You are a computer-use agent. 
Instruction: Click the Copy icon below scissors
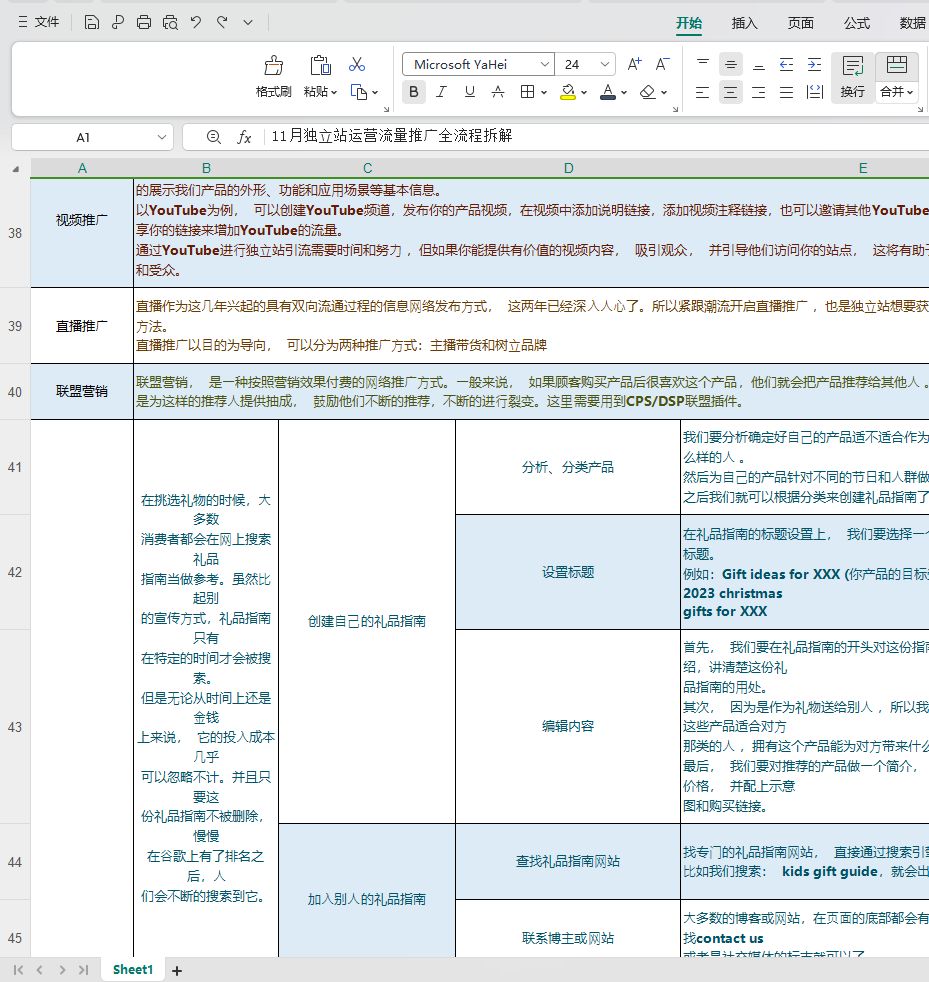point(359,92)
